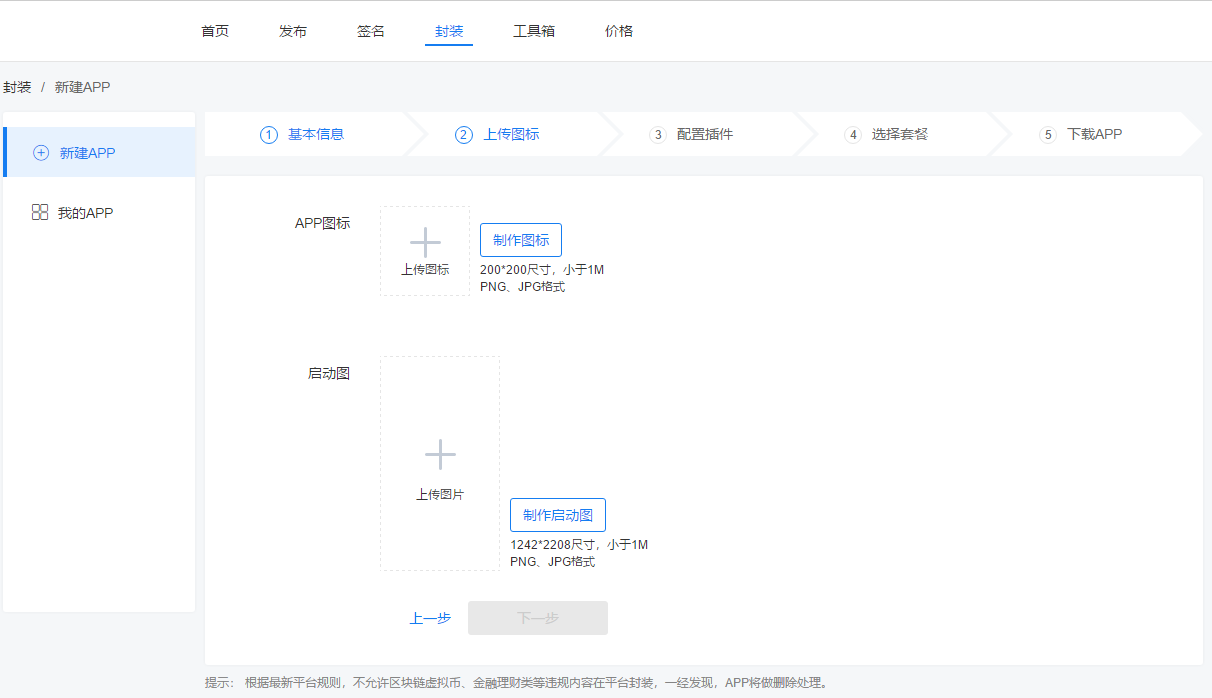Select step 2 上传图标 in the wizard

click(x=498, y=134)
